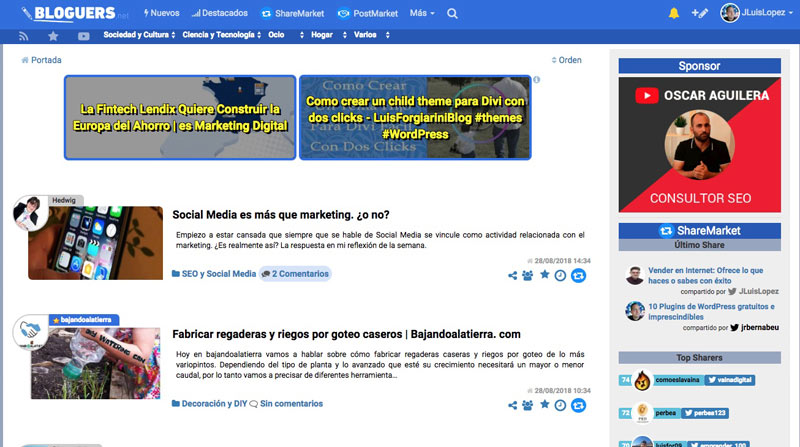This screenshot has width=800, height=447.
Task: Open the Bloguers.net logo home link
Action: [x=74, y=13]
